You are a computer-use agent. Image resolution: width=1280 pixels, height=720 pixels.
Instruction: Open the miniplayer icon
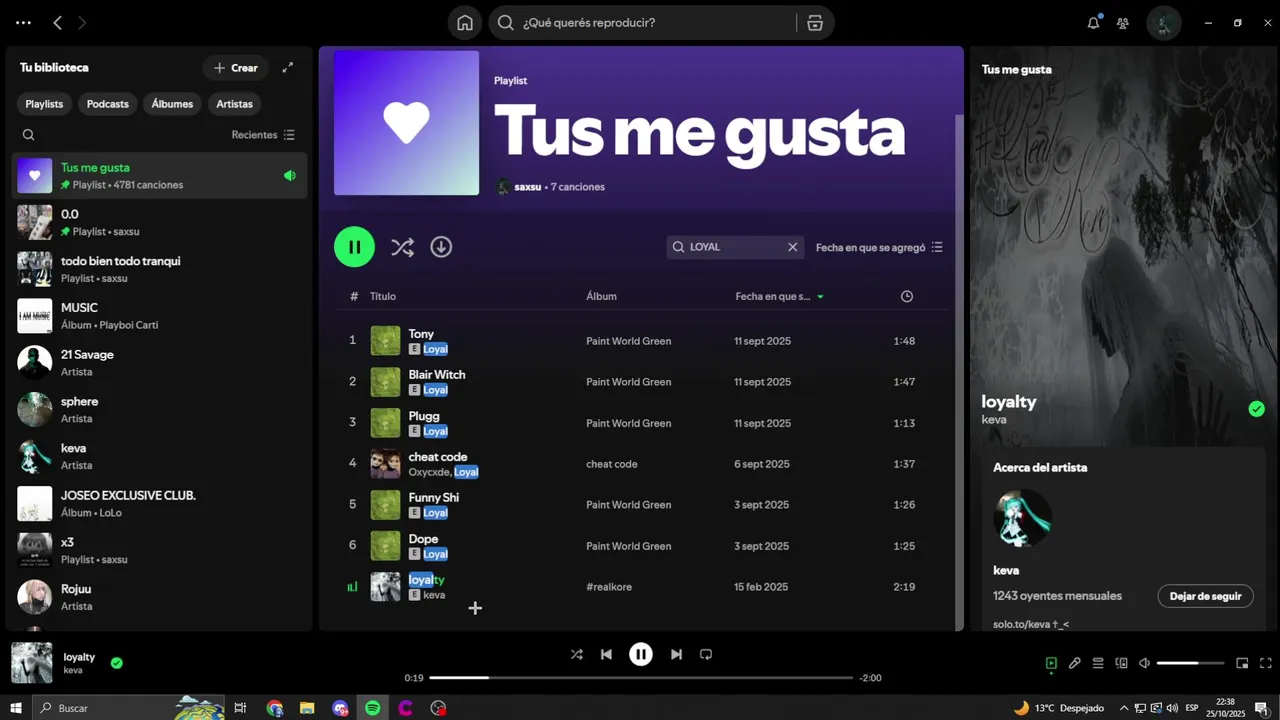click(x=1242, y=663)
